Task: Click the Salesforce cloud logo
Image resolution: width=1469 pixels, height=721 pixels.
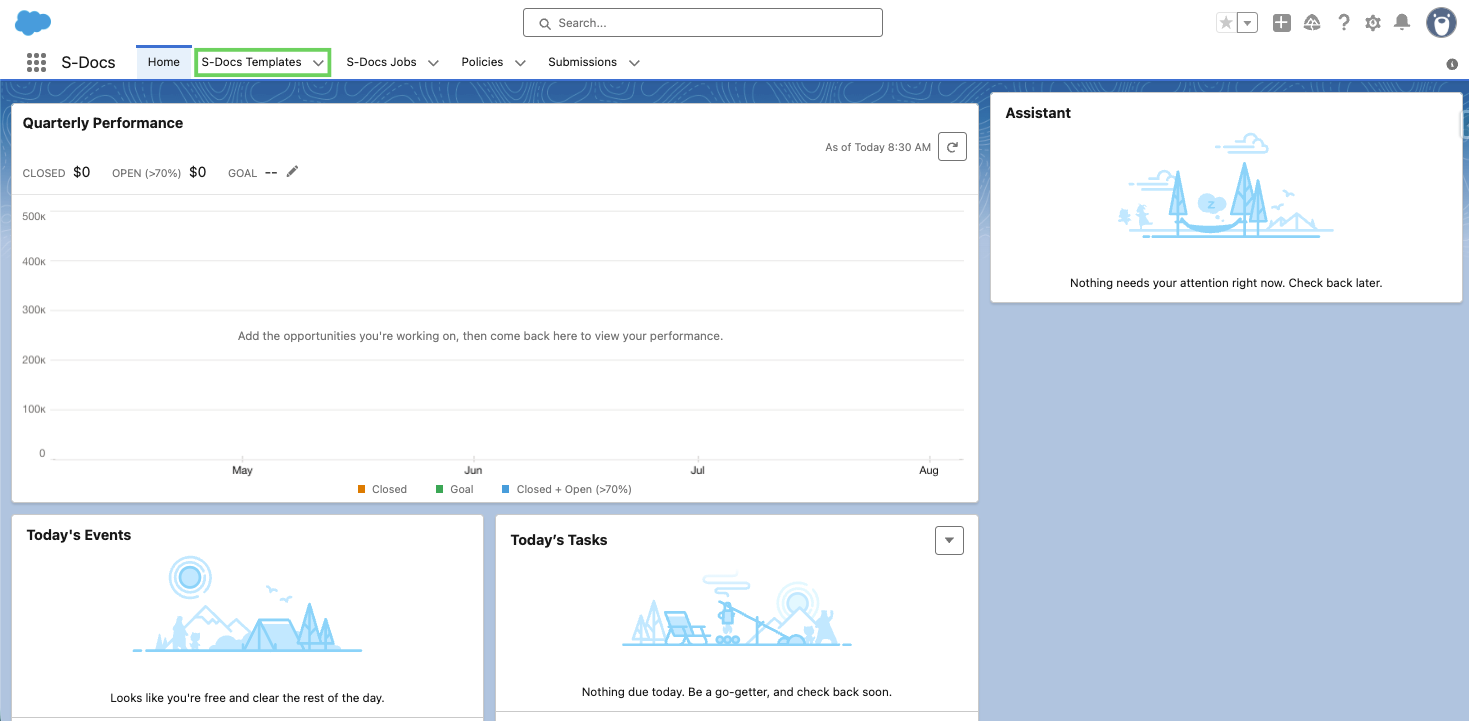Action: (33, 22)
